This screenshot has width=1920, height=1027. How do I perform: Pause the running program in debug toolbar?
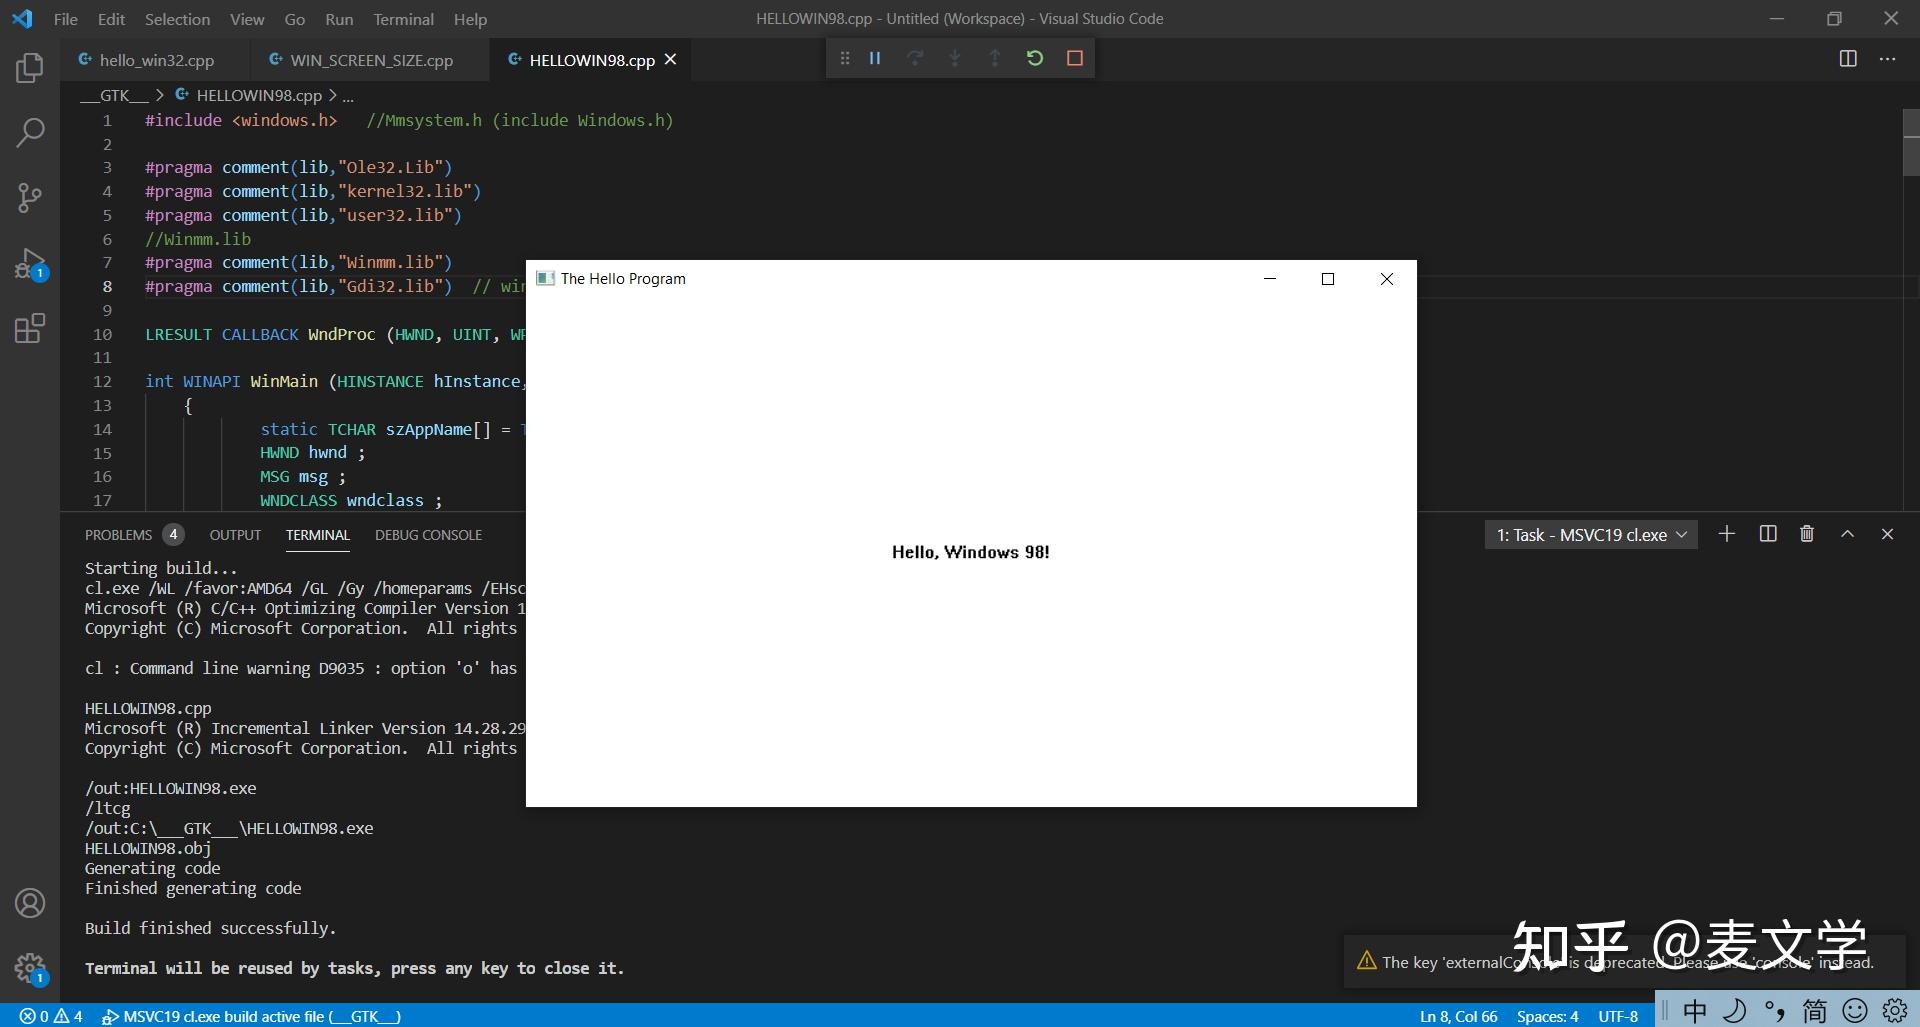[x=875, y=58]
